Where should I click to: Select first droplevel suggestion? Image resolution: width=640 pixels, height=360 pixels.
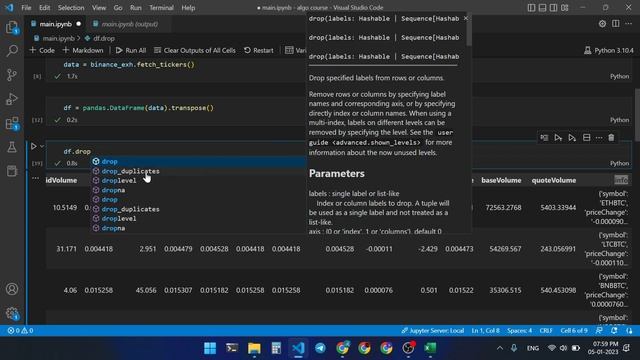tap(199, 180)
